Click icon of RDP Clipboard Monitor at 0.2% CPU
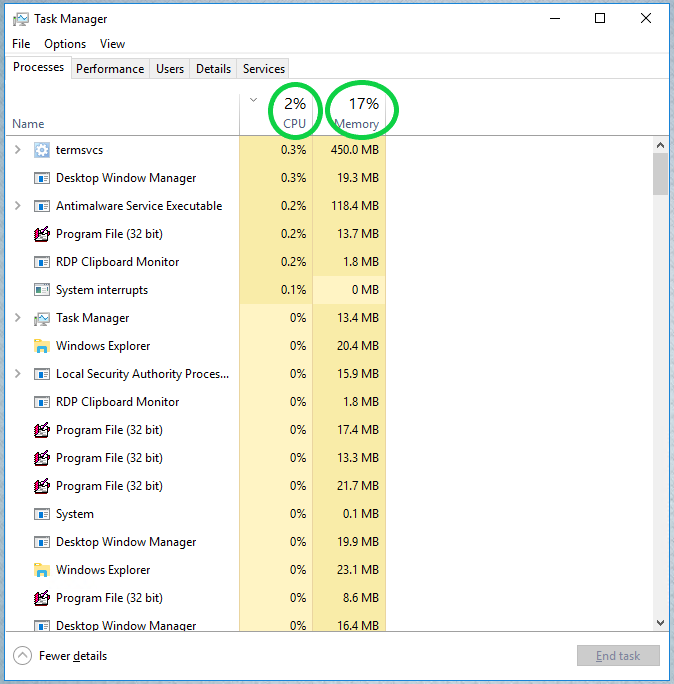The width and height of the screenshot is (674, 684). pyautogui.click(x=42, y=262)
